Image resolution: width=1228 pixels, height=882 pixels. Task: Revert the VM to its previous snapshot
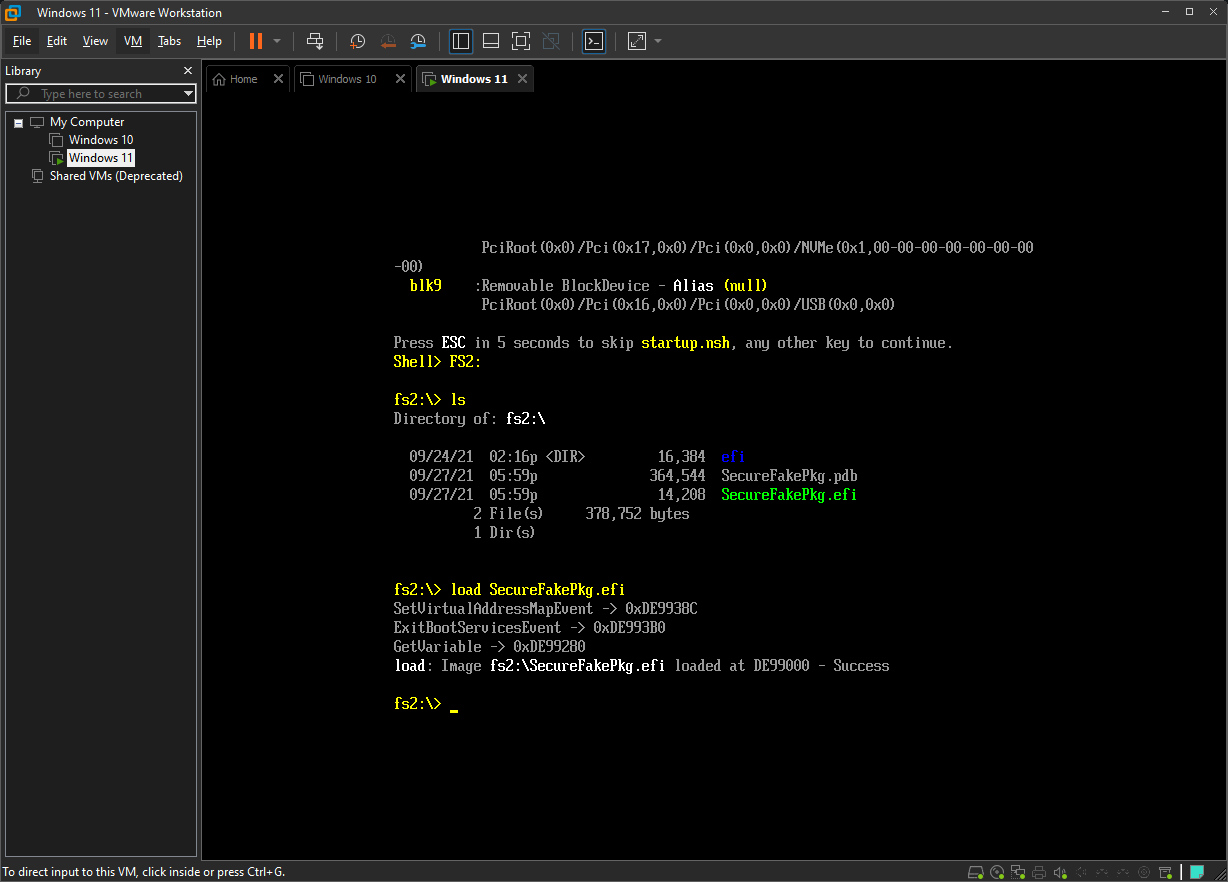388,41
